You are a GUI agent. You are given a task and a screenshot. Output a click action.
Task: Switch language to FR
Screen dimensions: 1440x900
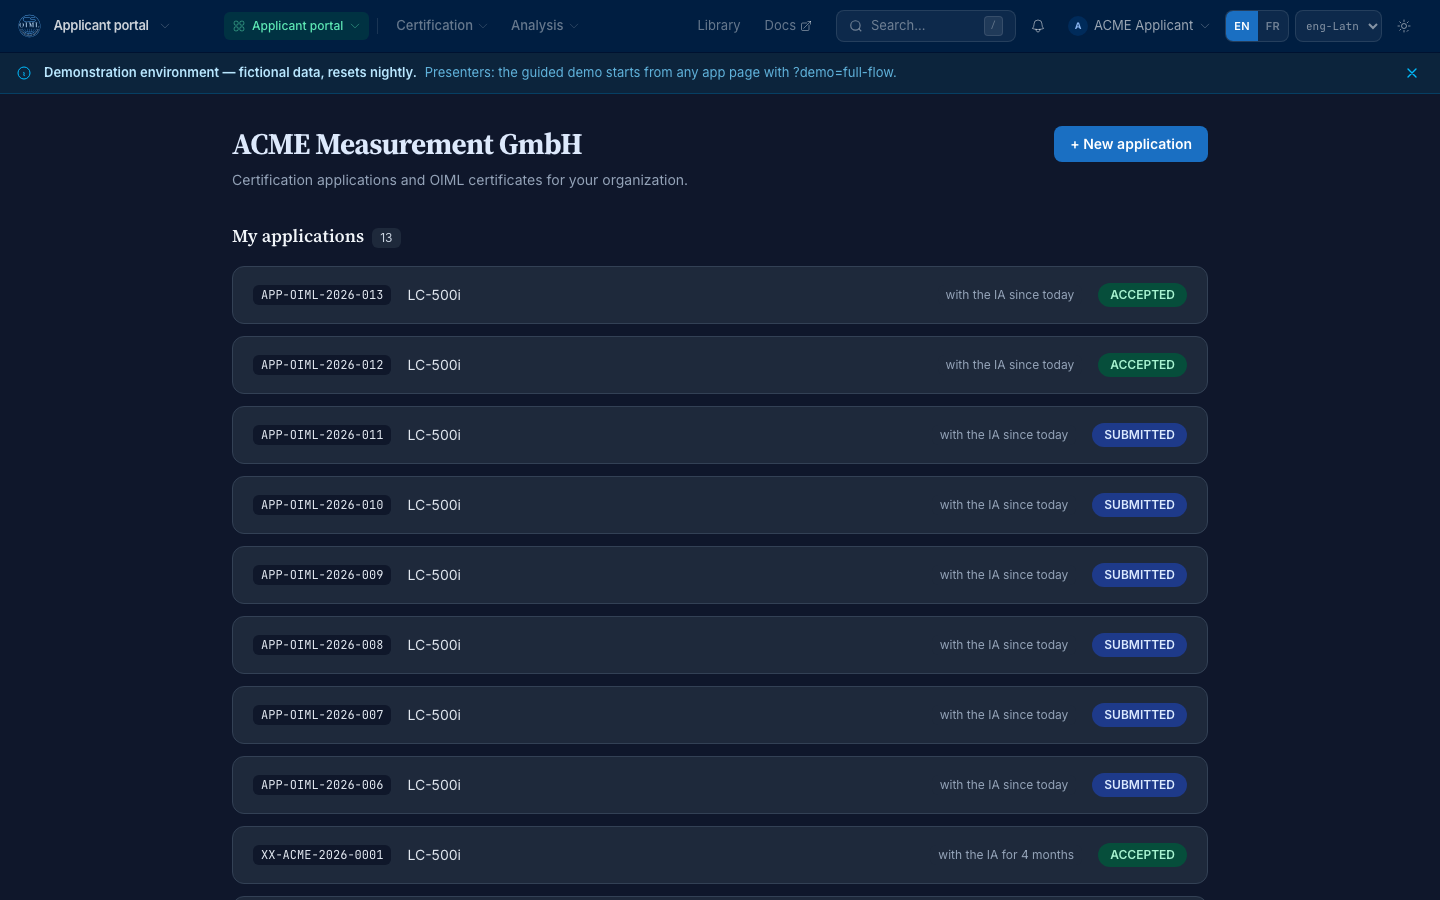(1272, 26)
